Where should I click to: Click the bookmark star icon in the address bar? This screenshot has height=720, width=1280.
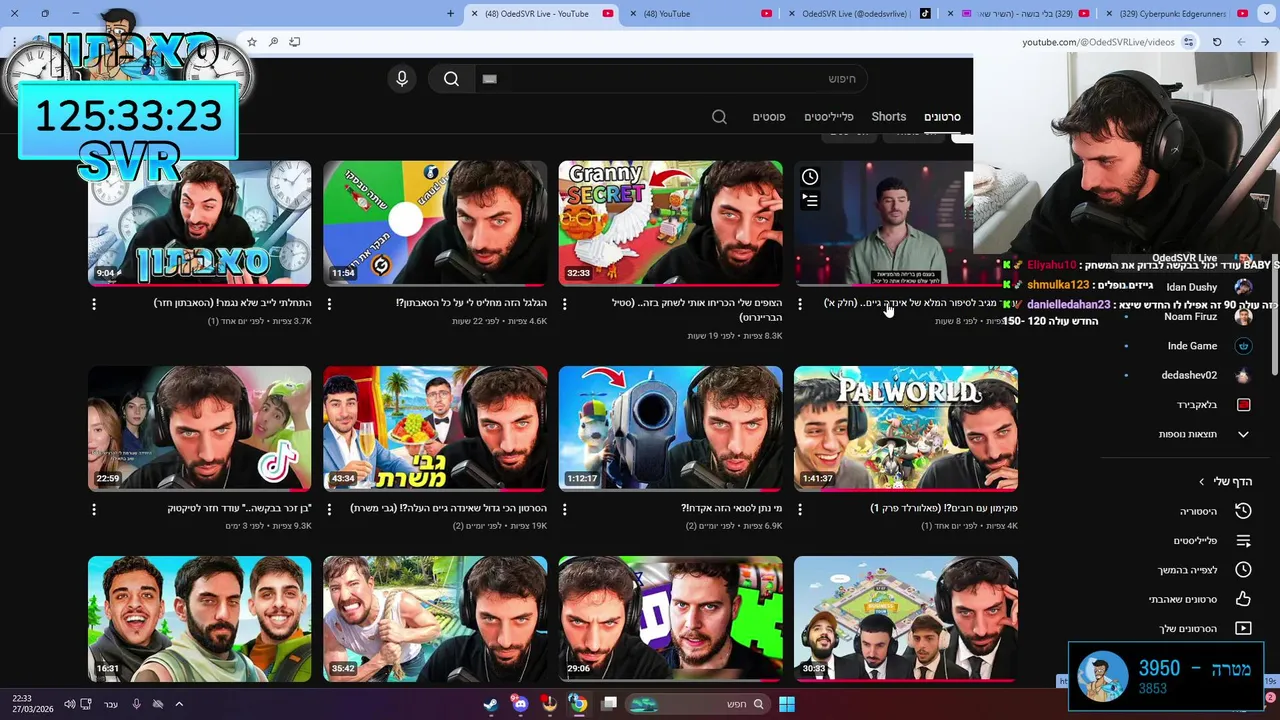pos(252,42)
